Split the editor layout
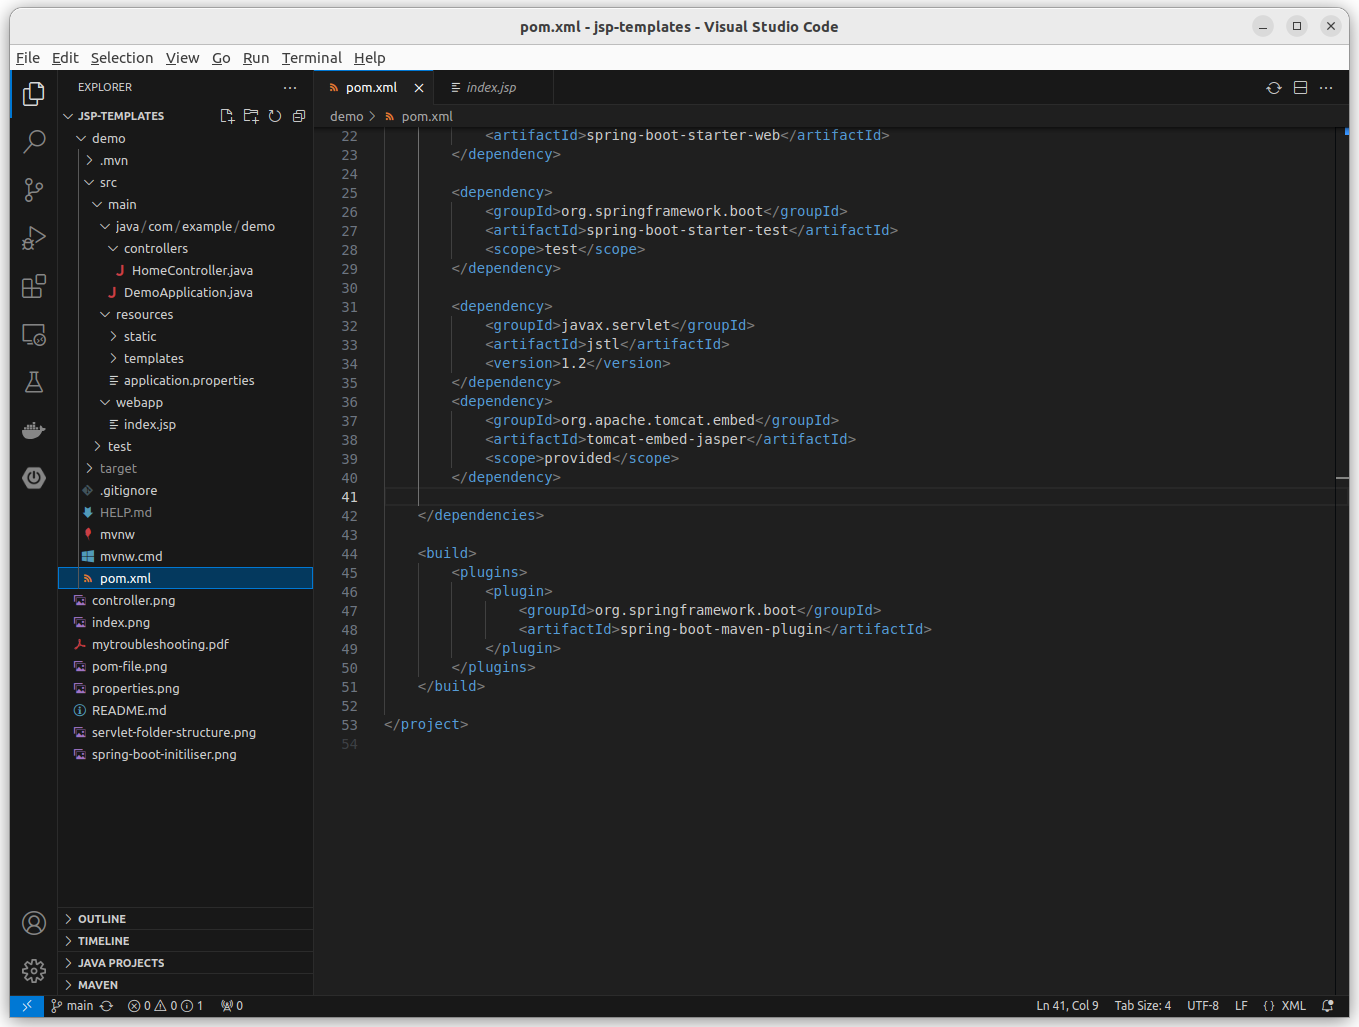Screen dimensions: 1359x1027 pos(1300,88)
